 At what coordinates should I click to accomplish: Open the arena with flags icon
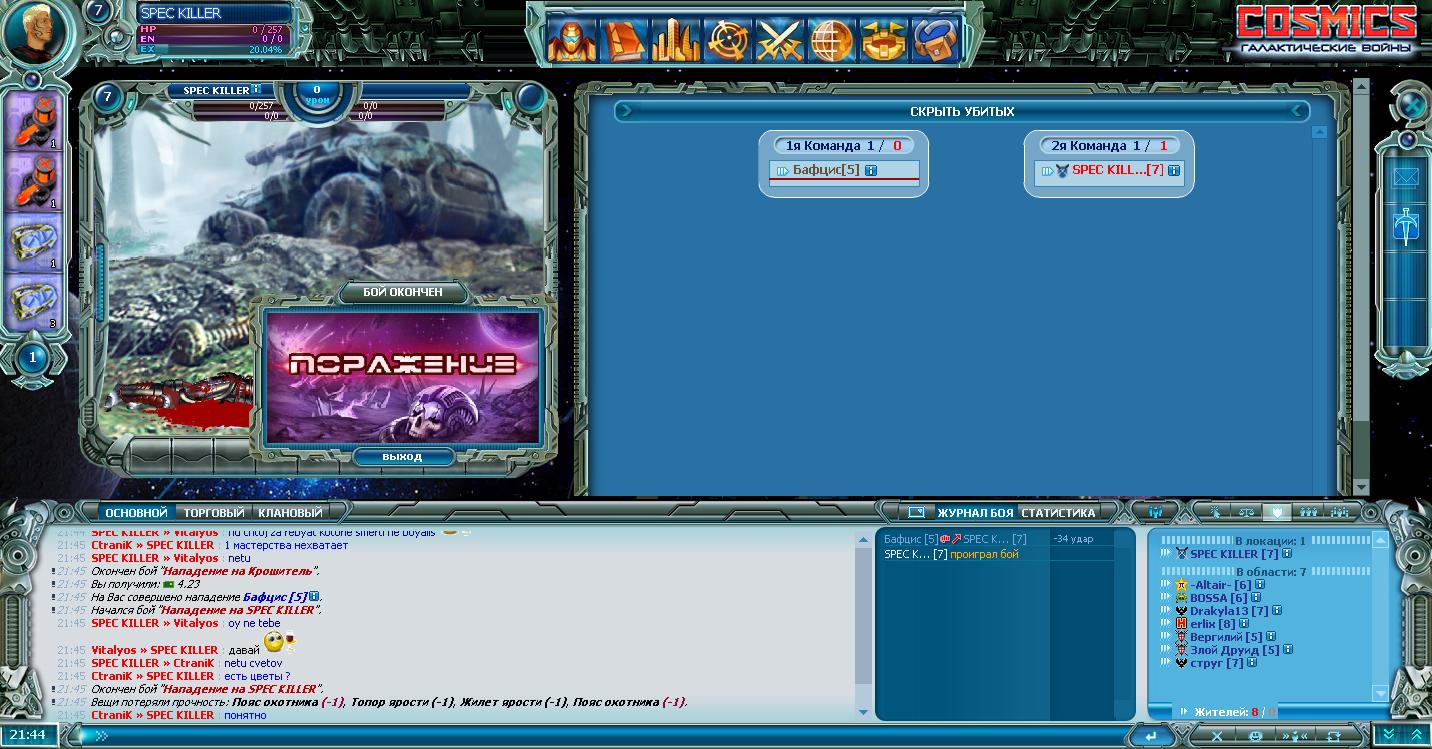(884, 41)
